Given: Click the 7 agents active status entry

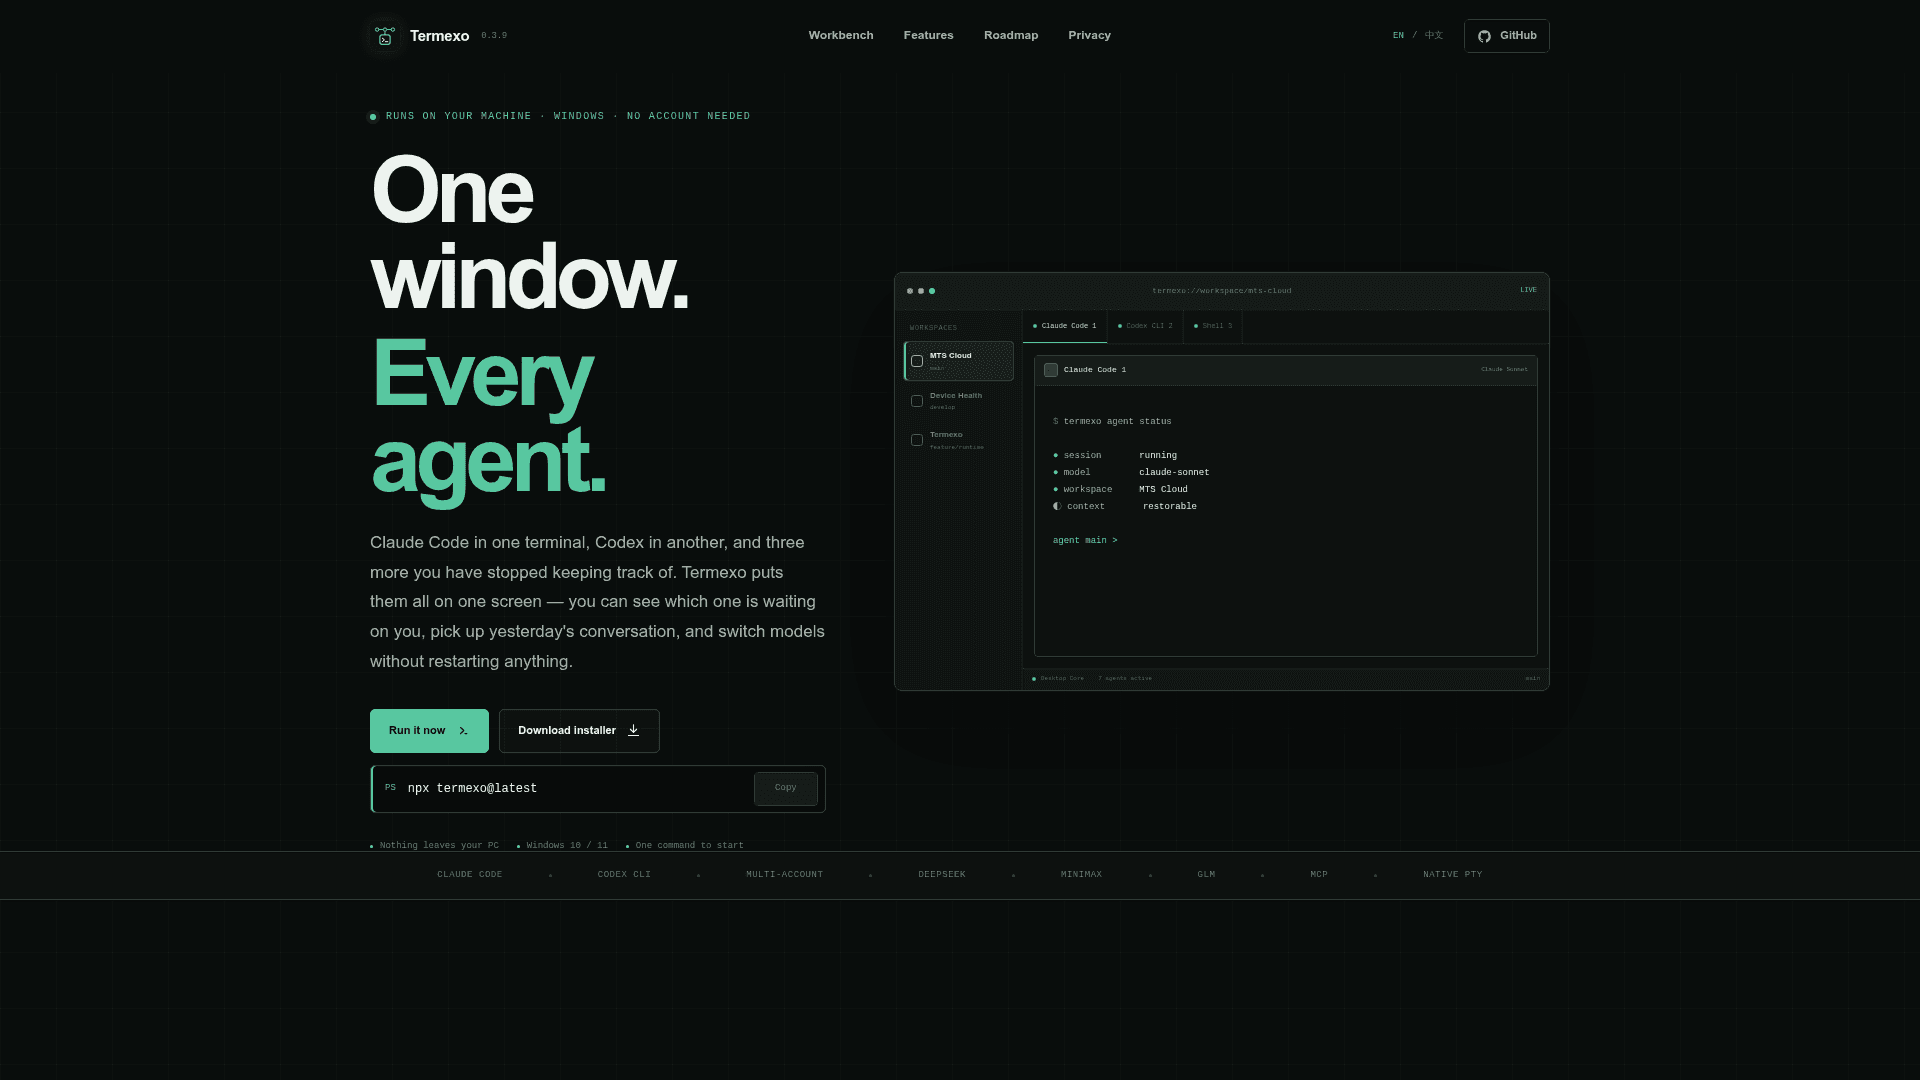Looking at the screenshot, I should click(x=1125, y=679).
